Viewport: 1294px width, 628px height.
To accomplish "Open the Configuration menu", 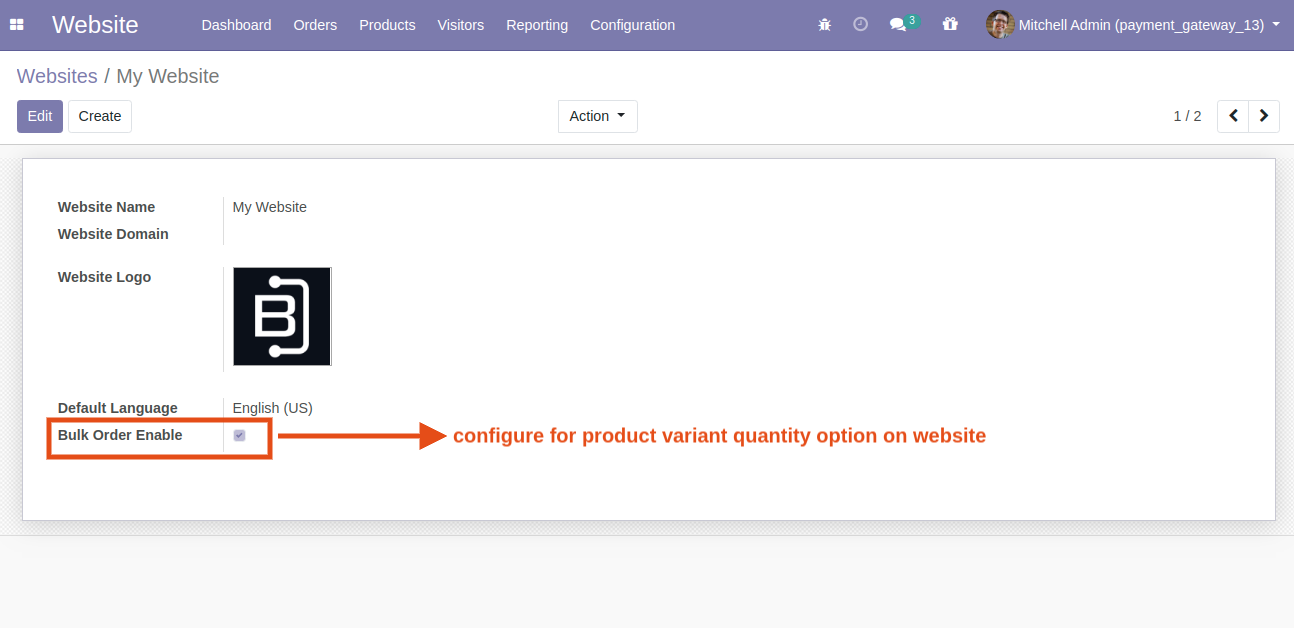I will [632, 25].
